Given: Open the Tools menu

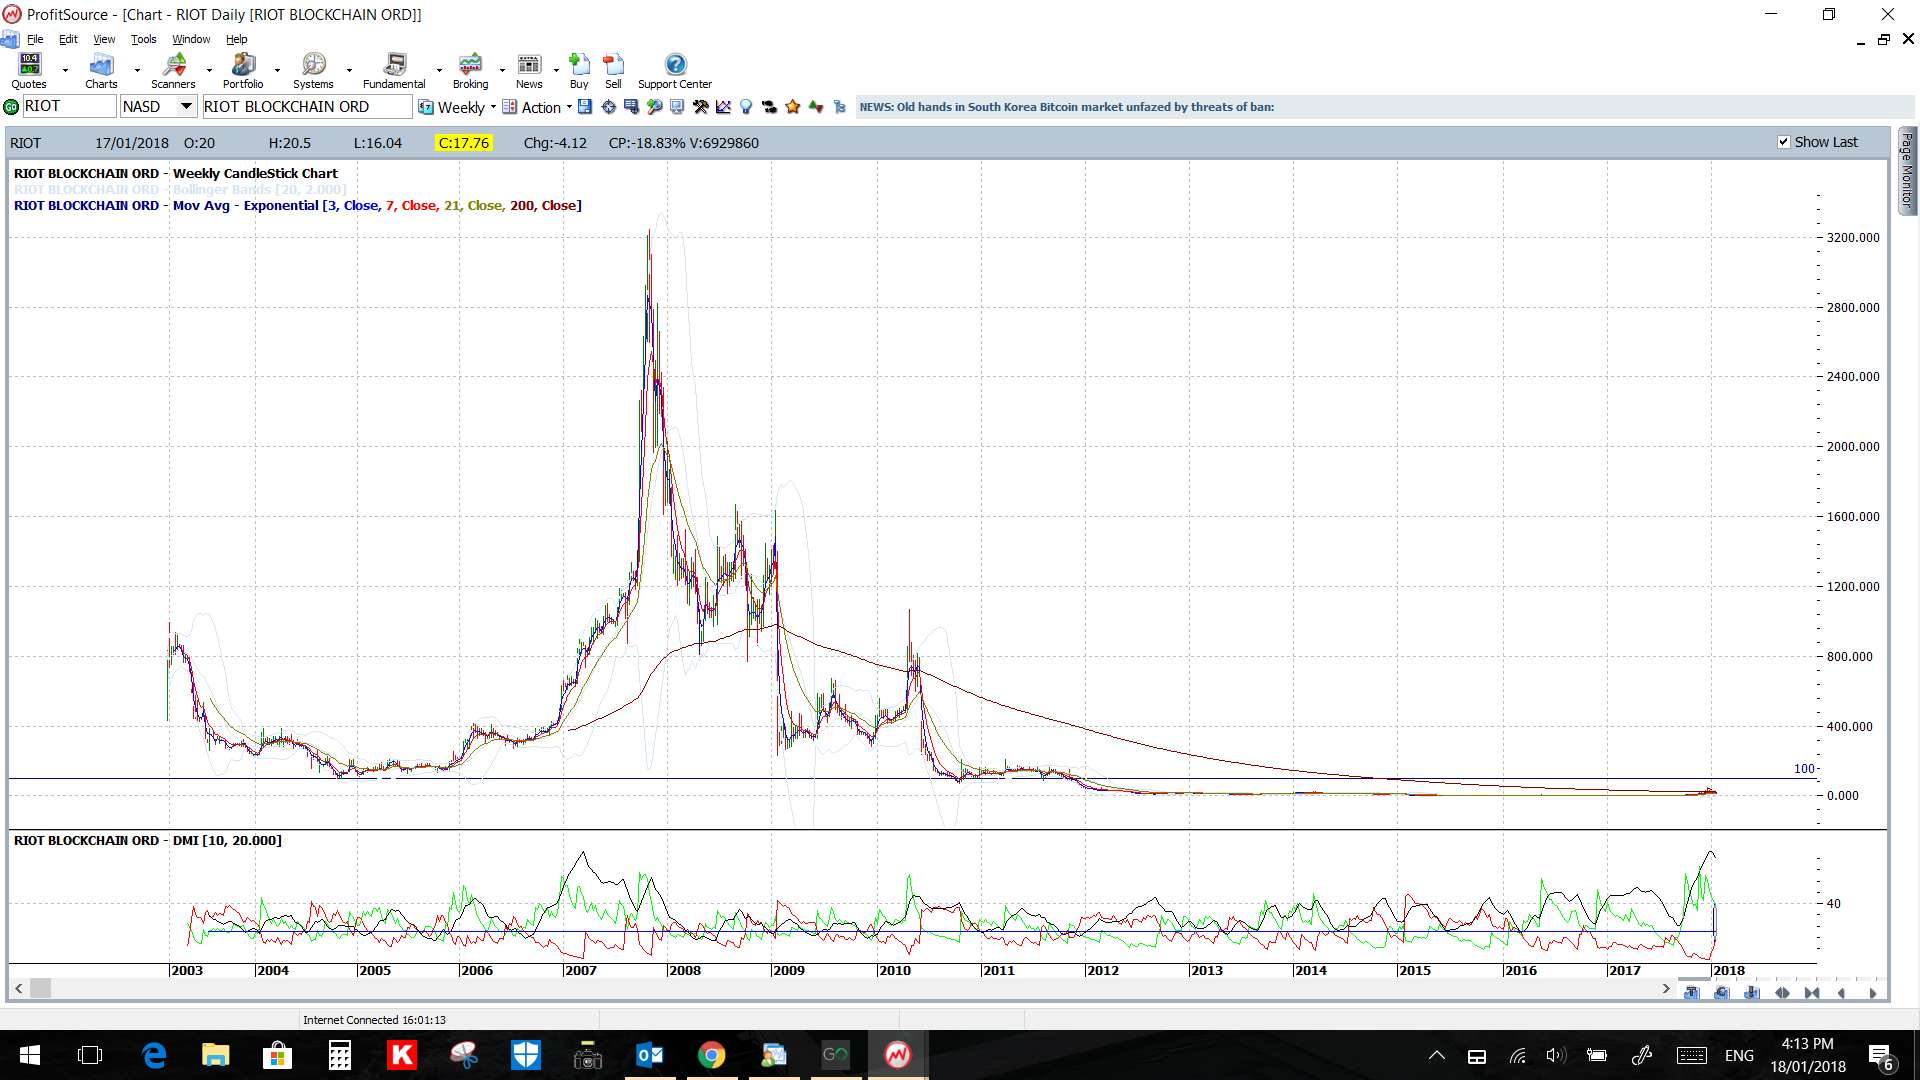Looking at the screenshot, I should 144,39.
